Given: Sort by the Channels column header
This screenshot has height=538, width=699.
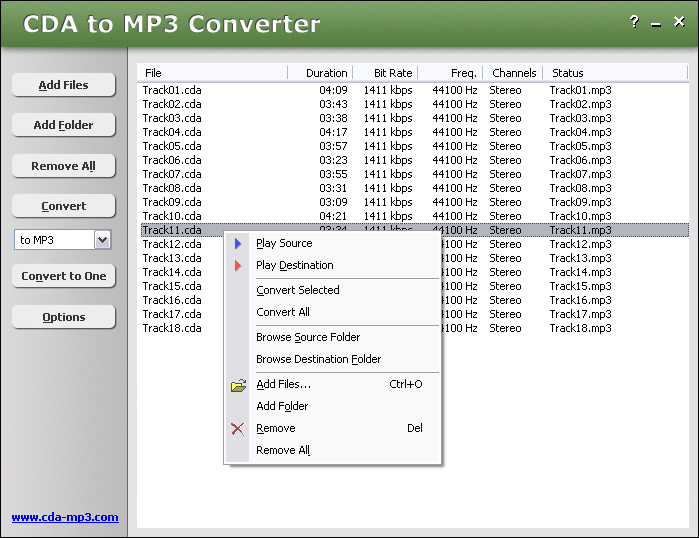Looking at the screenshot, I should point(513,73).
